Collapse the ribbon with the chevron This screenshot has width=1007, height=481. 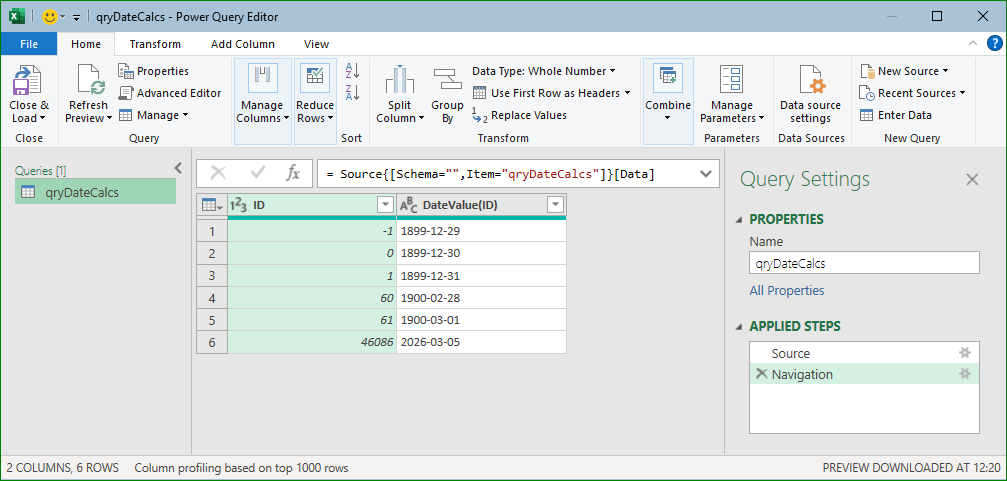coord(972,44)
